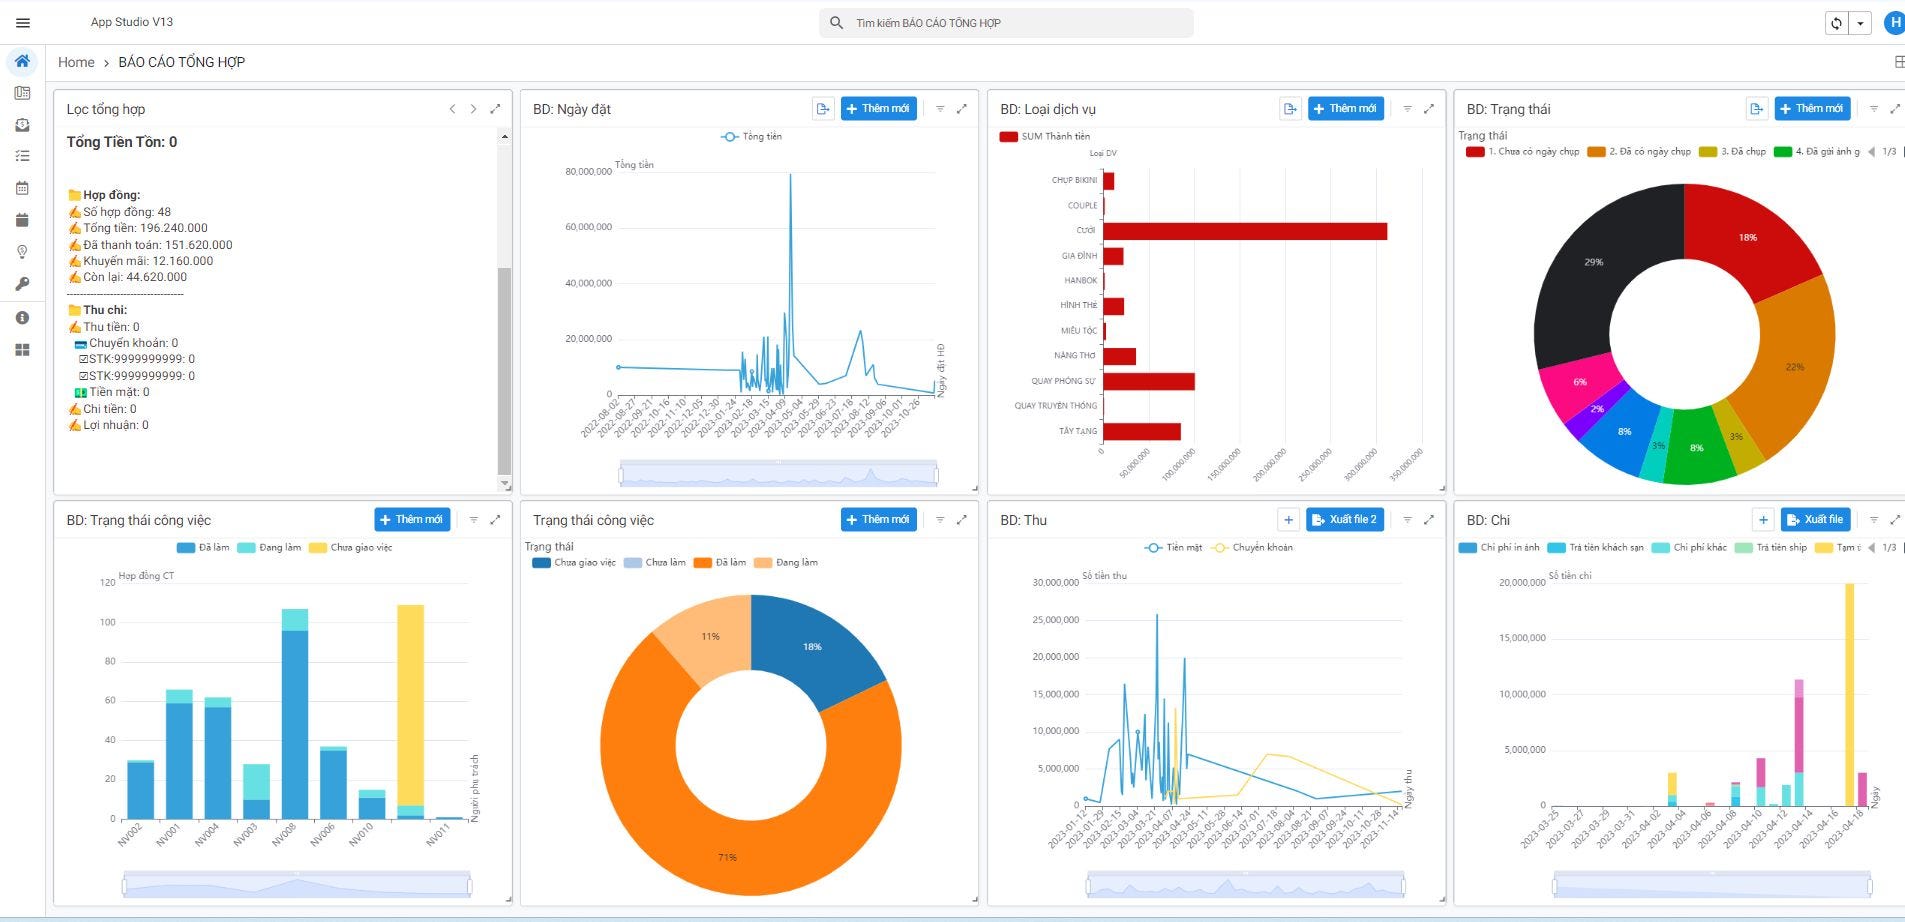The height and width of the screenshot is (922, 1905).
Task: Open filter icon in Trạng thái công việc donut panel
Action: click(x=940, y=520)
